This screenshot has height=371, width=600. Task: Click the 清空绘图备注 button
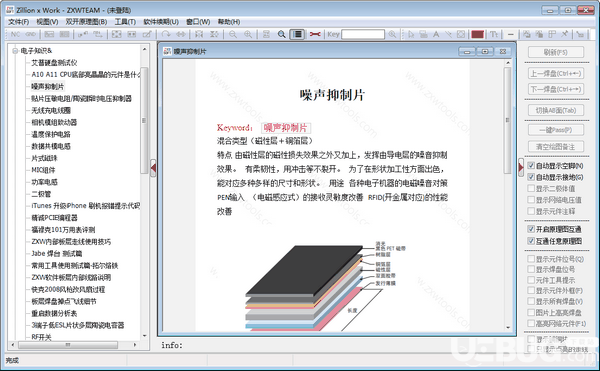pos(556,146)
